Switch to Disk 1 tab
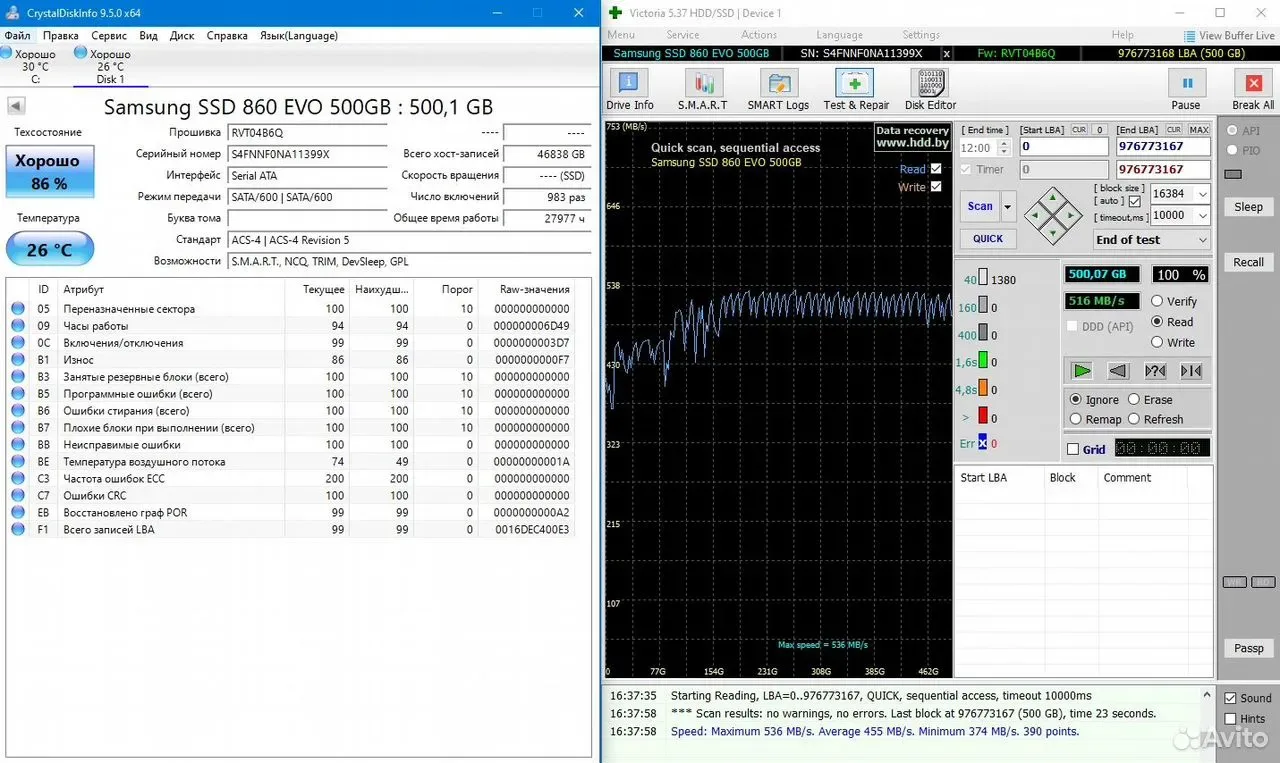 [110, 66]
